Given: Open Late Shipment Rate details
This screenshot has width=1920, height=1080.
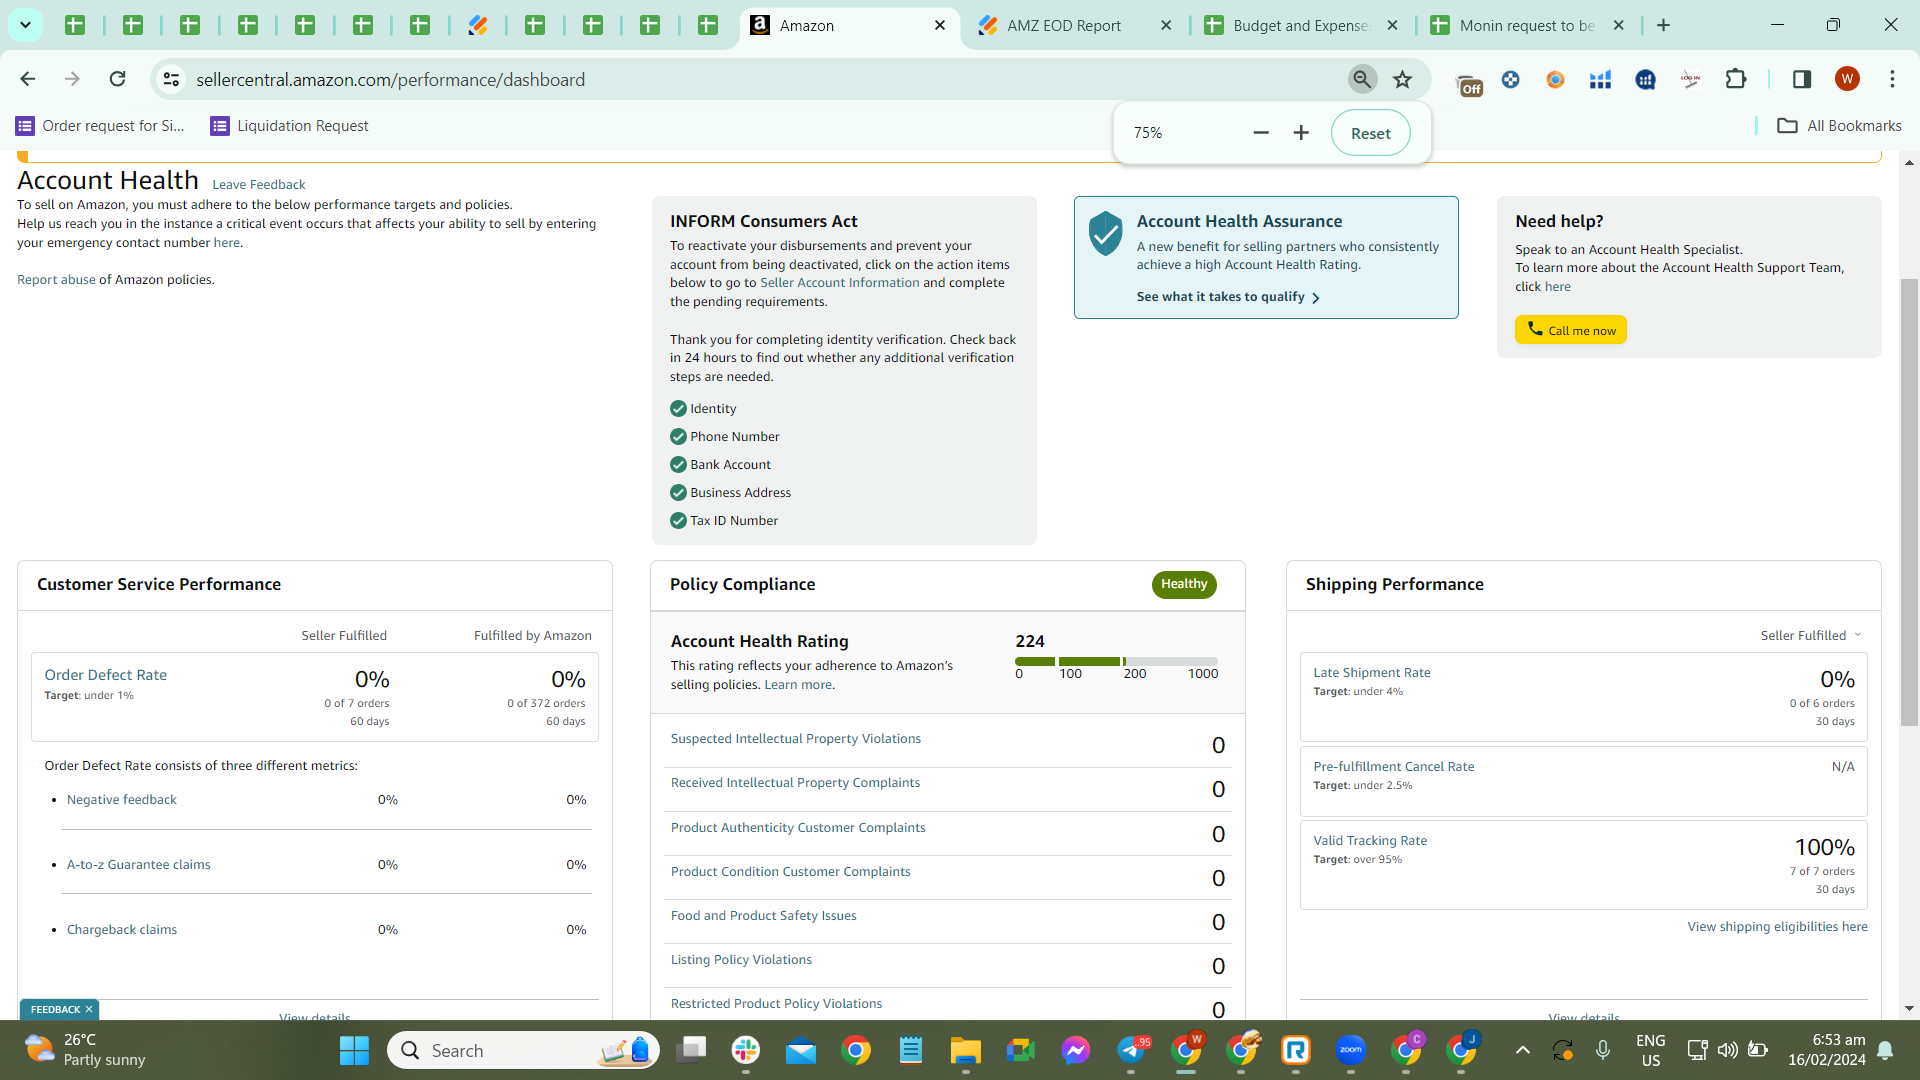Looking at the screenshot, I should [1371, 673].
